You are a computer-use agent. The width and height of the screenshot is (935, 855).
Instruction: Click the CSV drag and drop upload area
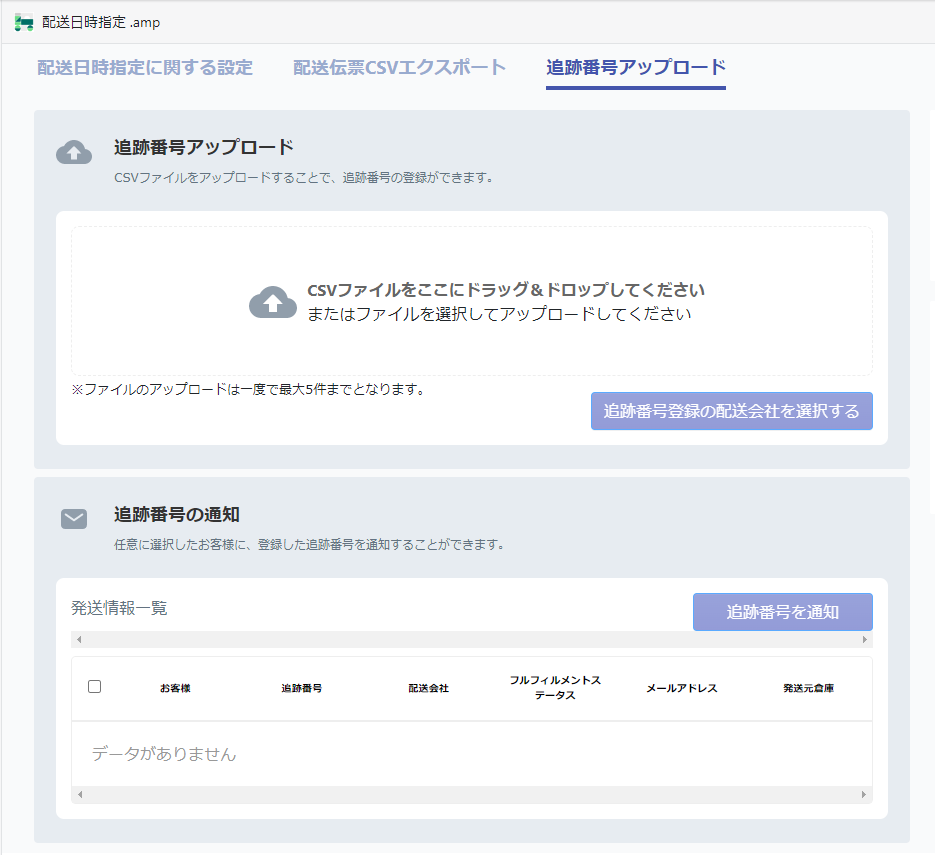click(x=472, y=301)
